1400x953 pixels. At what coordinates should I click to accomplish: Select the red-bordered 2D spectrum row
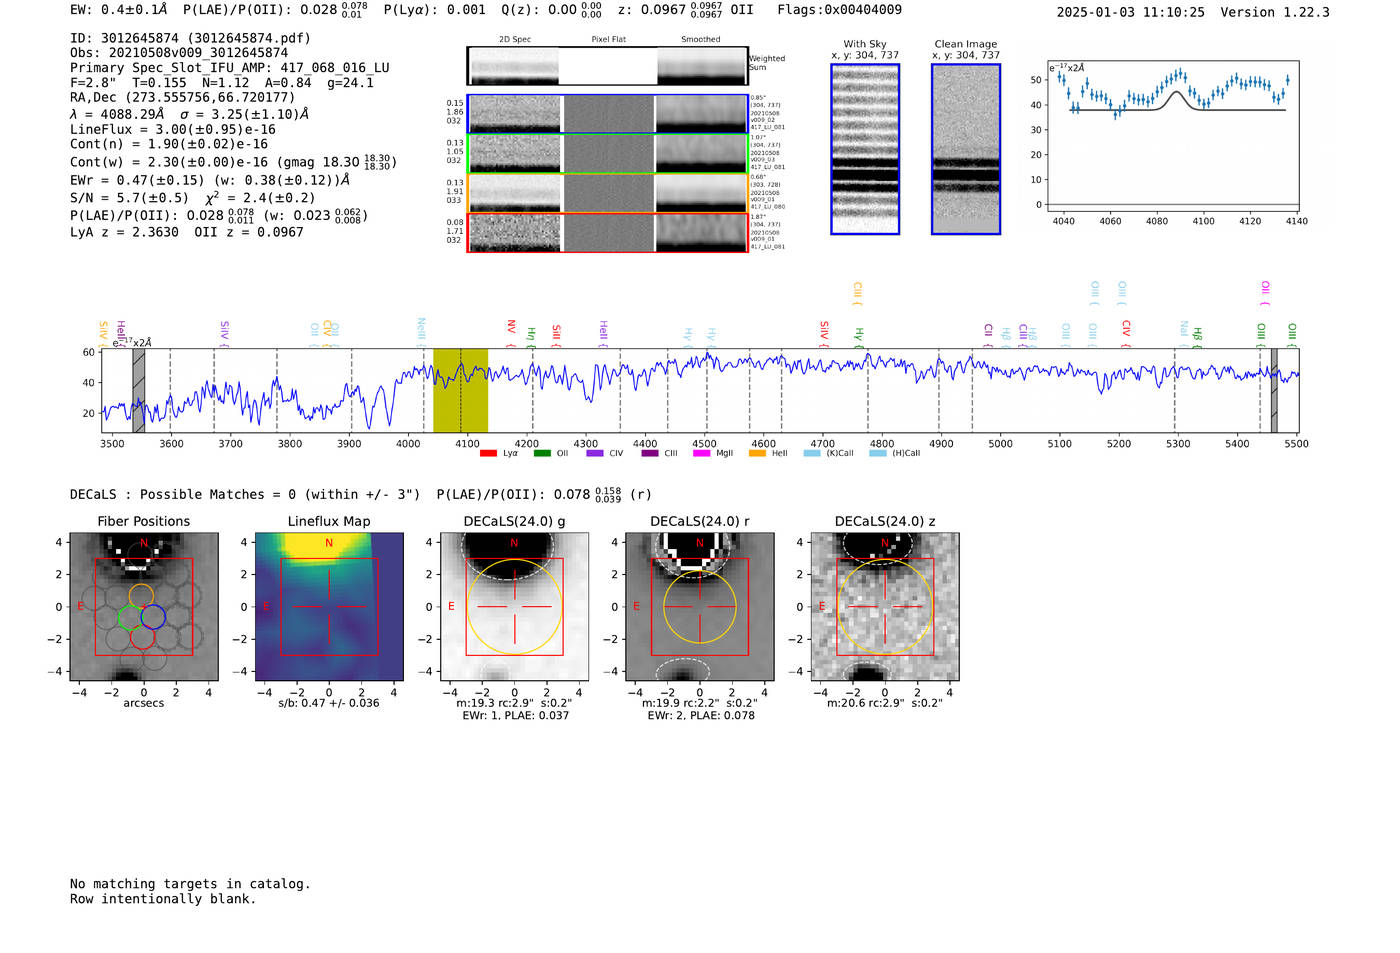click(608, 232)
